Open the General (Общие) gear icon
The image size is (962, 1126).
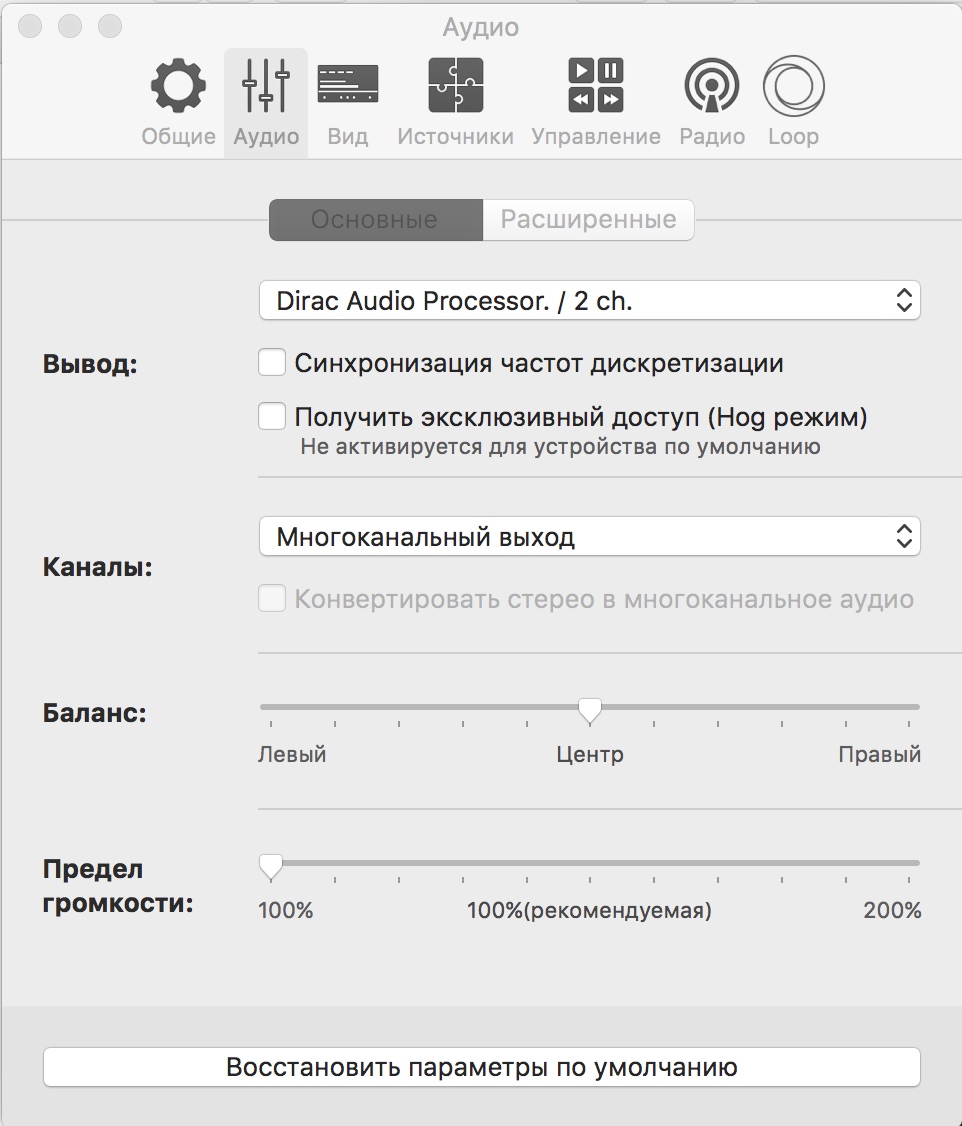(178, 87)
